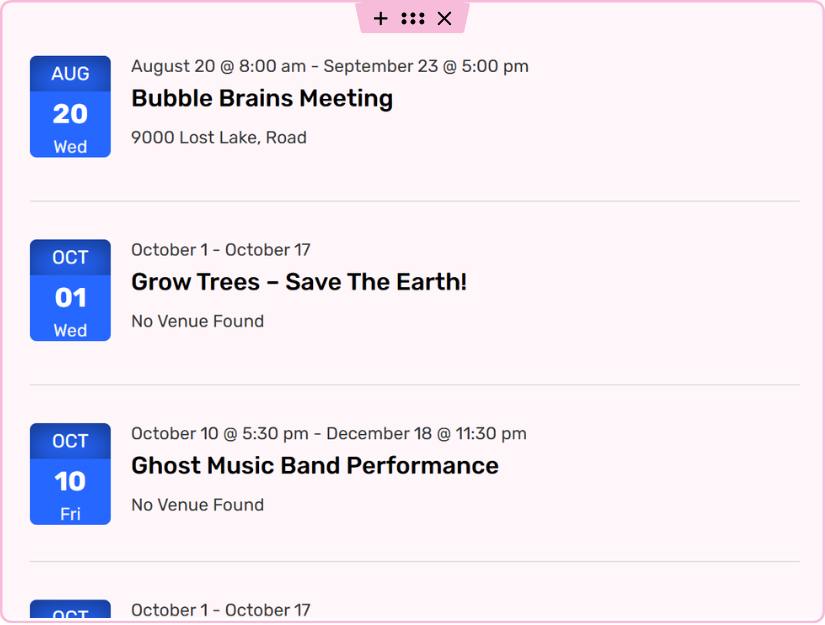Open Ghost Music Band Performance event

coord(315,466)
